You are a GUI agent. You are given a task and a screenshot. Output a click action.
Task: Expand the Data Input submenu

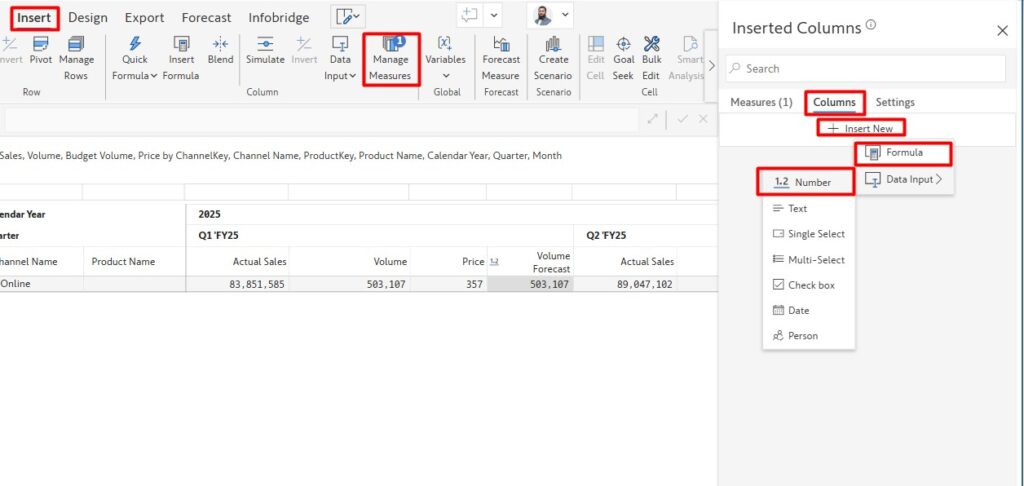[903, 179]
